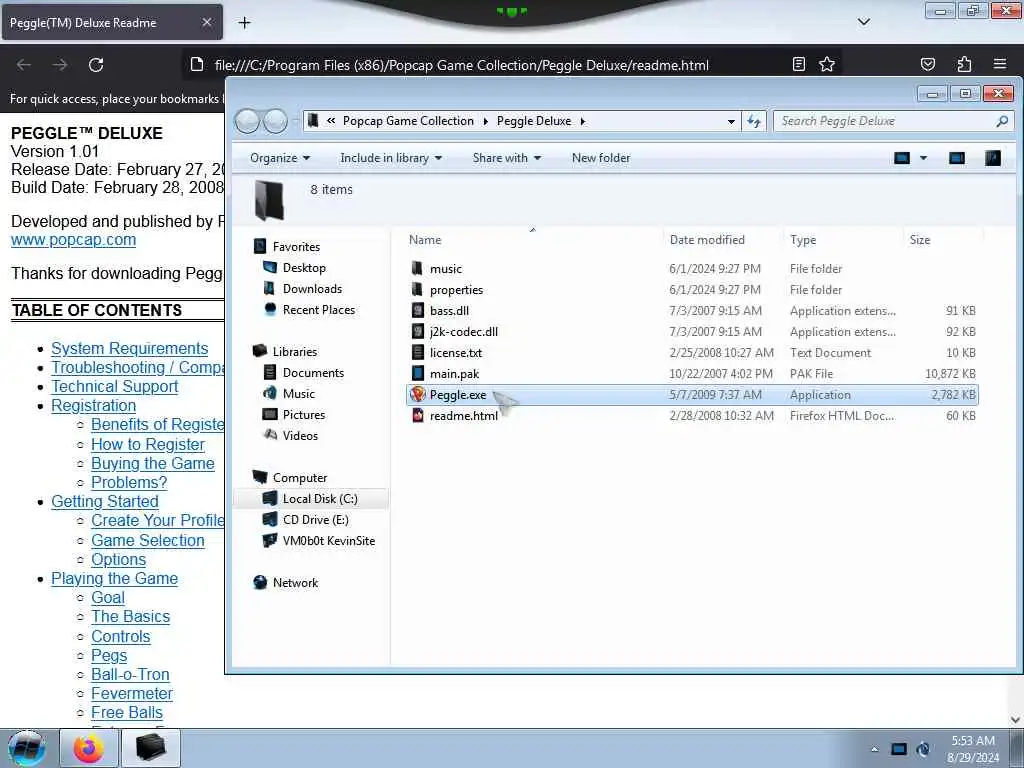Open the Include in library dropdown
The height and width of the screenshot is (768, 1024).
click(x=391, y=158)
